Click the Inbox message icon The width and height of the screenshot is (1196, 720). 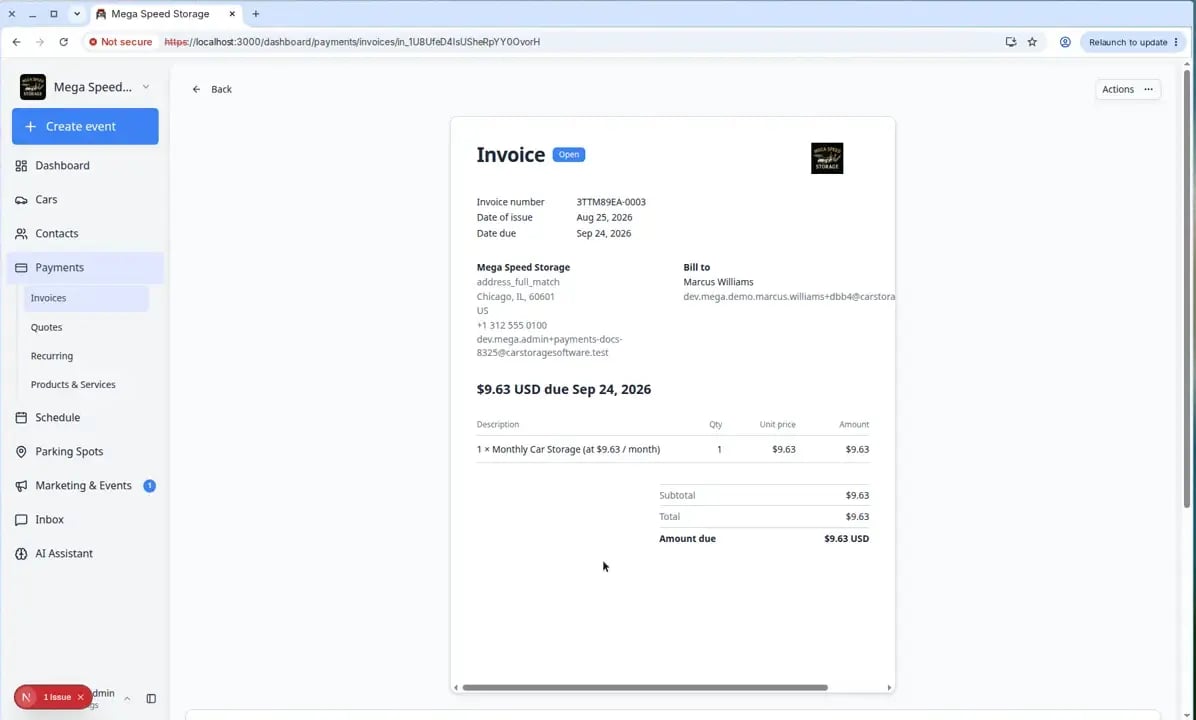(x=21, y=519)
